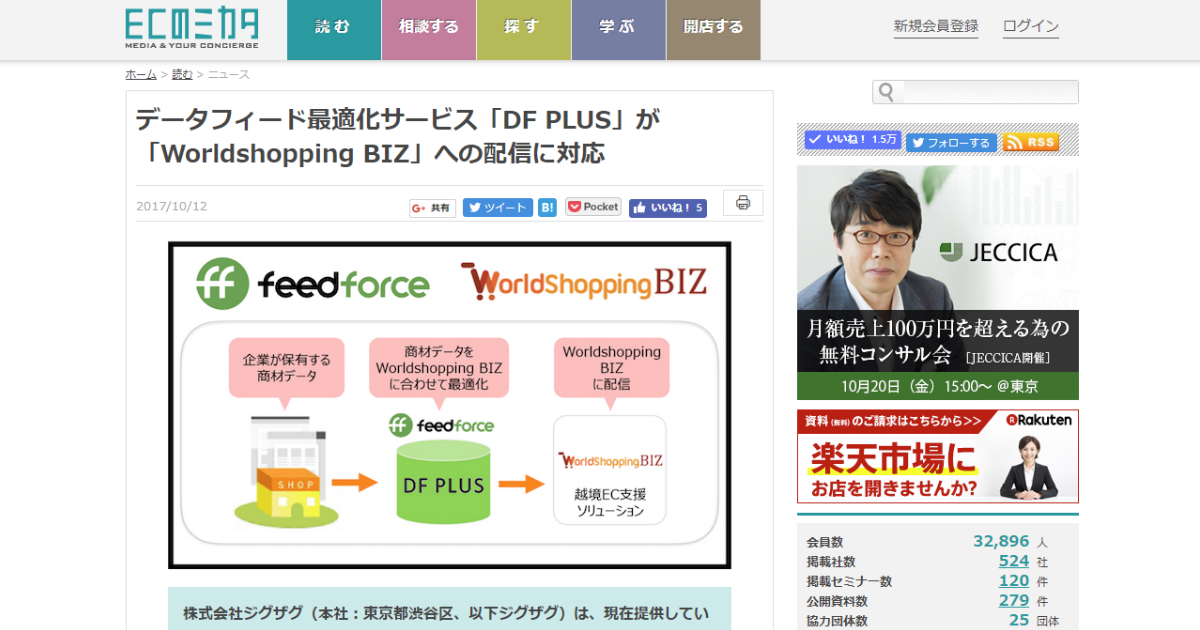Click the 新規会員登録 link

936,26
